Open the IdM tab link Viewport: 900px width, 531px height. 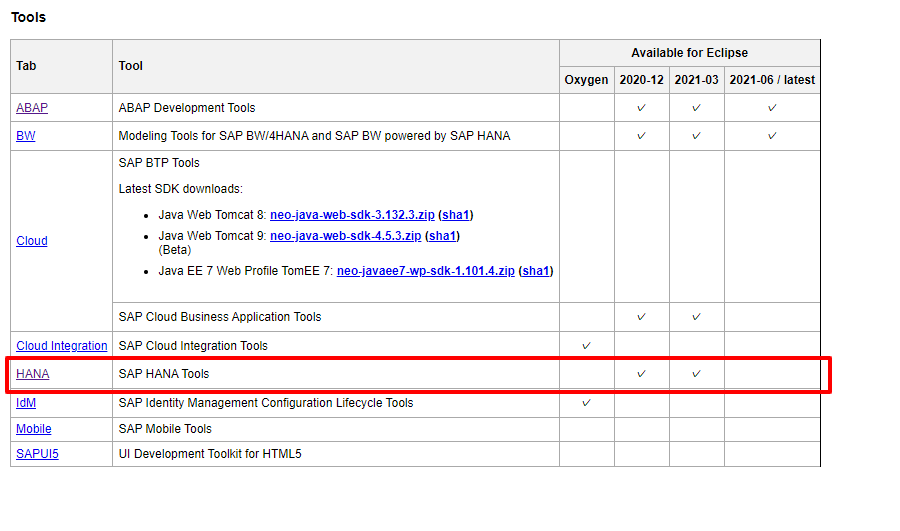(26, 403)
